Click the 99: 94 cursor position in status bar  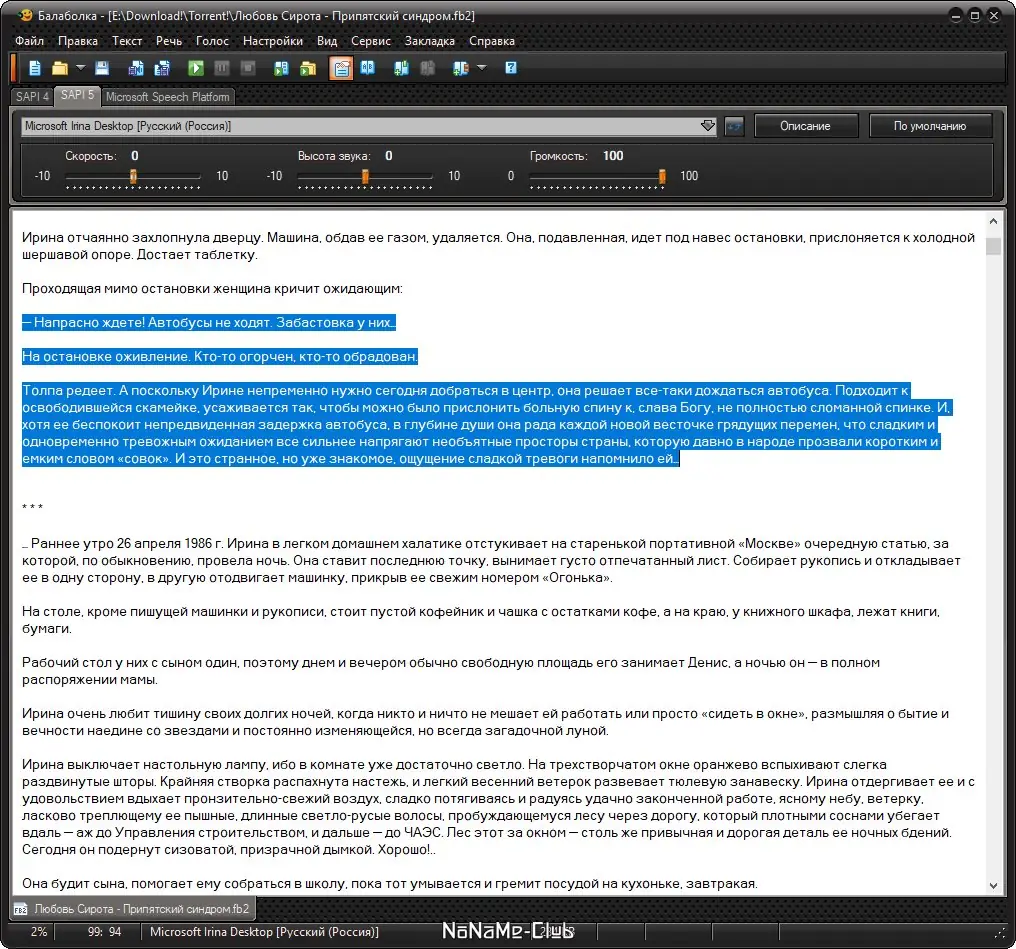104,932
